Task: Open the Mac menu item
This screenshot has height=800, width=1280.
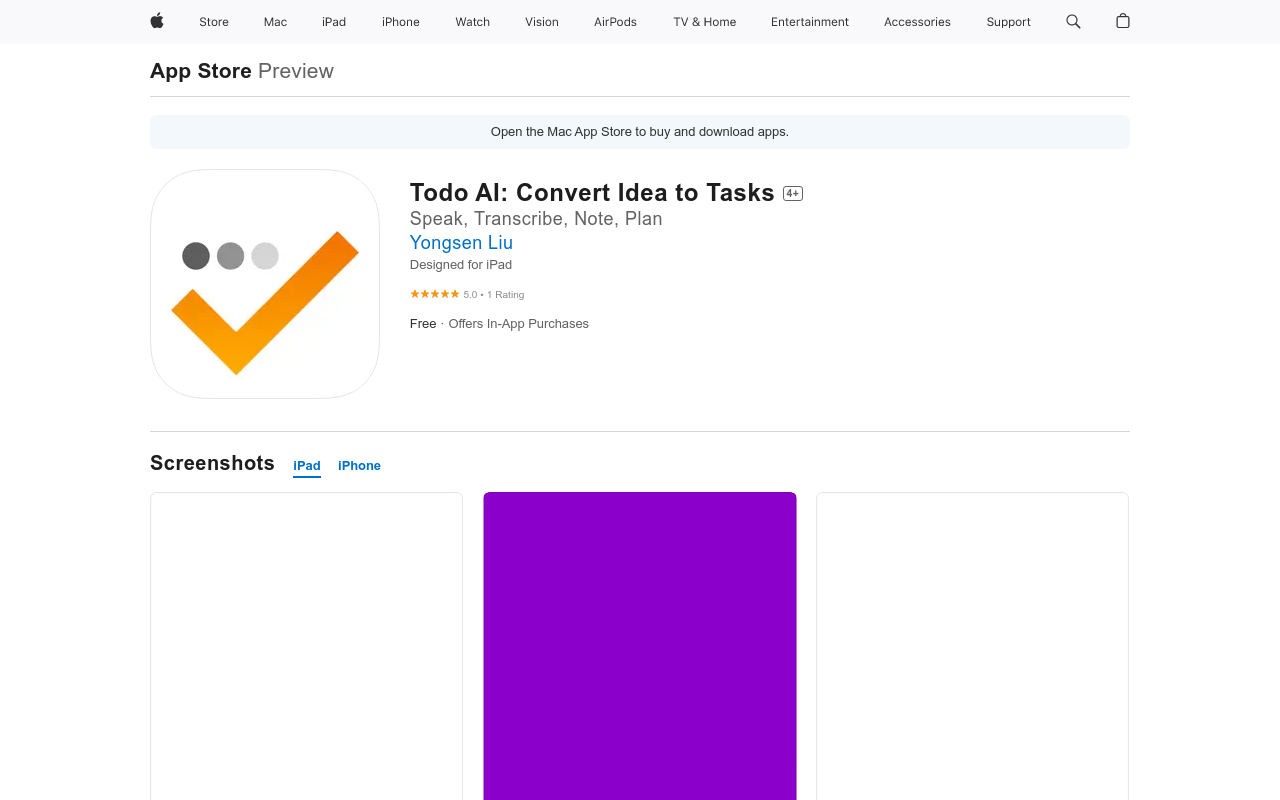Action: pos(275,22)
